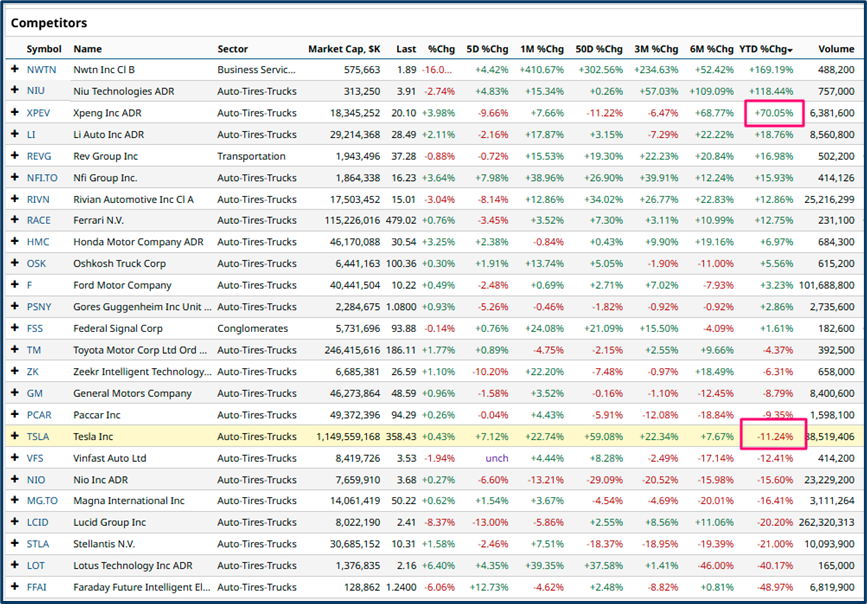Click the NFI.TO symbol link
The height and width of the screenshot is (604, 867).
point(42,177)
